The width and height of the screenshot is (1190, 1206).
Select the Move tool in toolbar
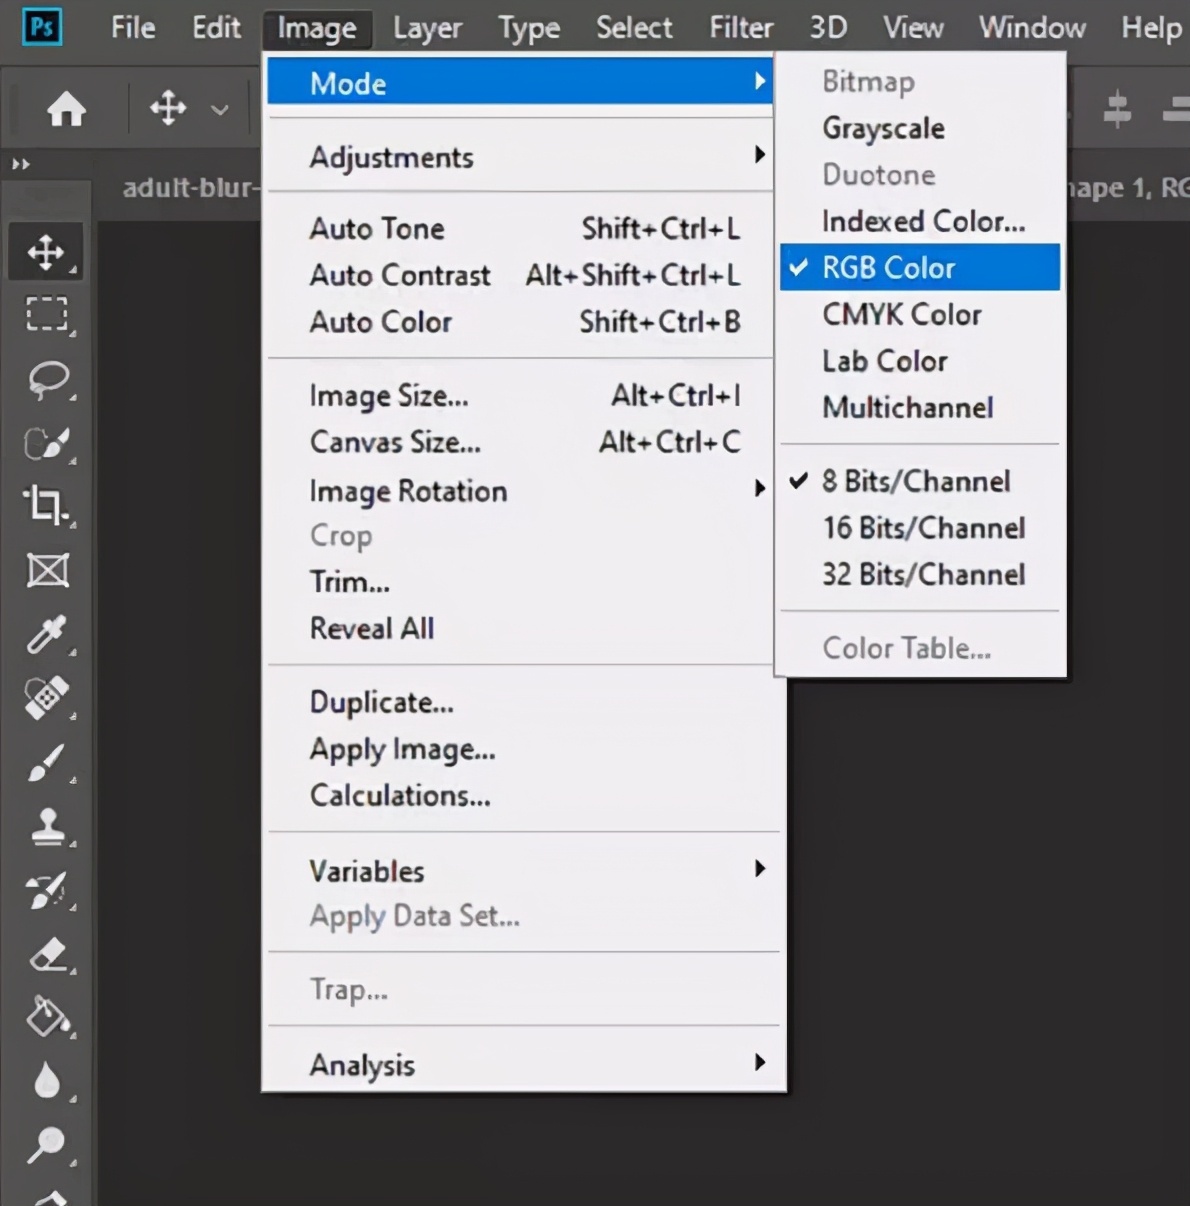tap(46, 252)
